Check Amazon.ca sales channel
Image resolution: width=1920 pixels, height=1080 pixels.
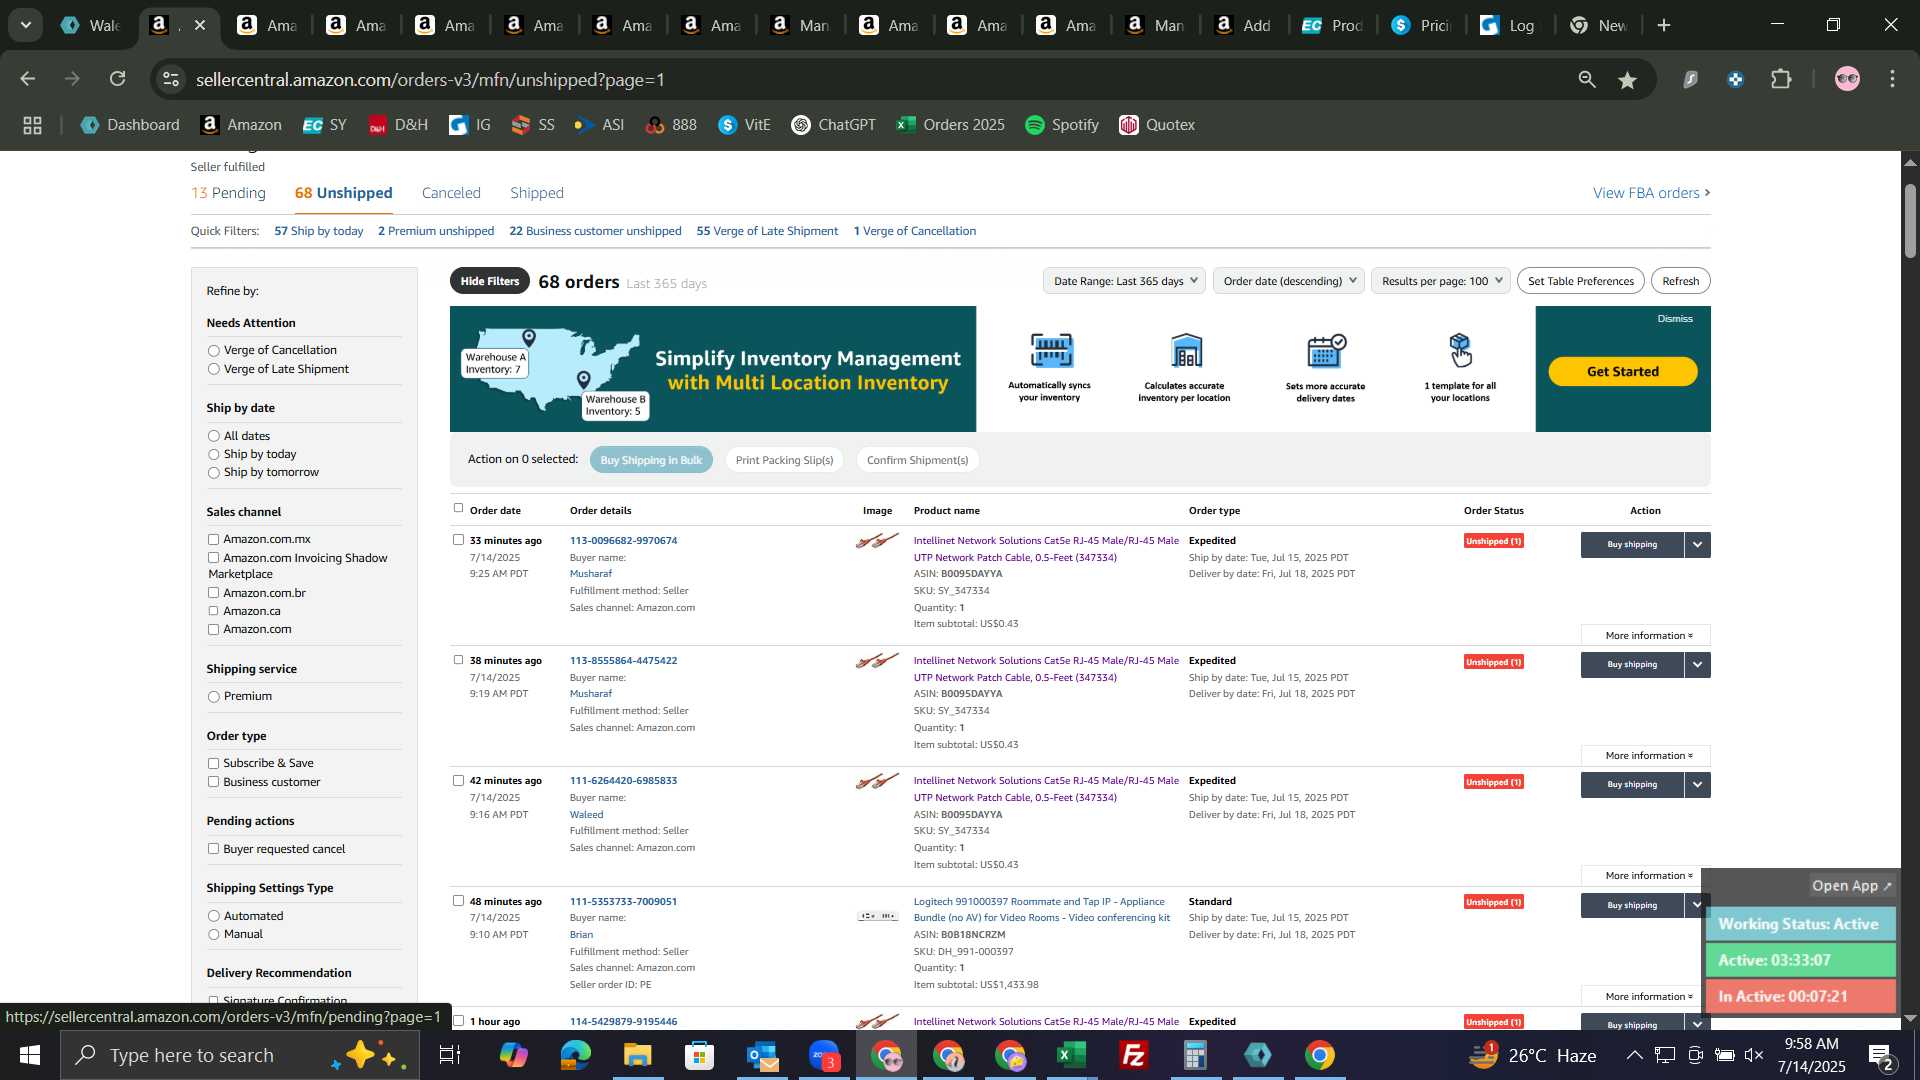tap(213, 611)
